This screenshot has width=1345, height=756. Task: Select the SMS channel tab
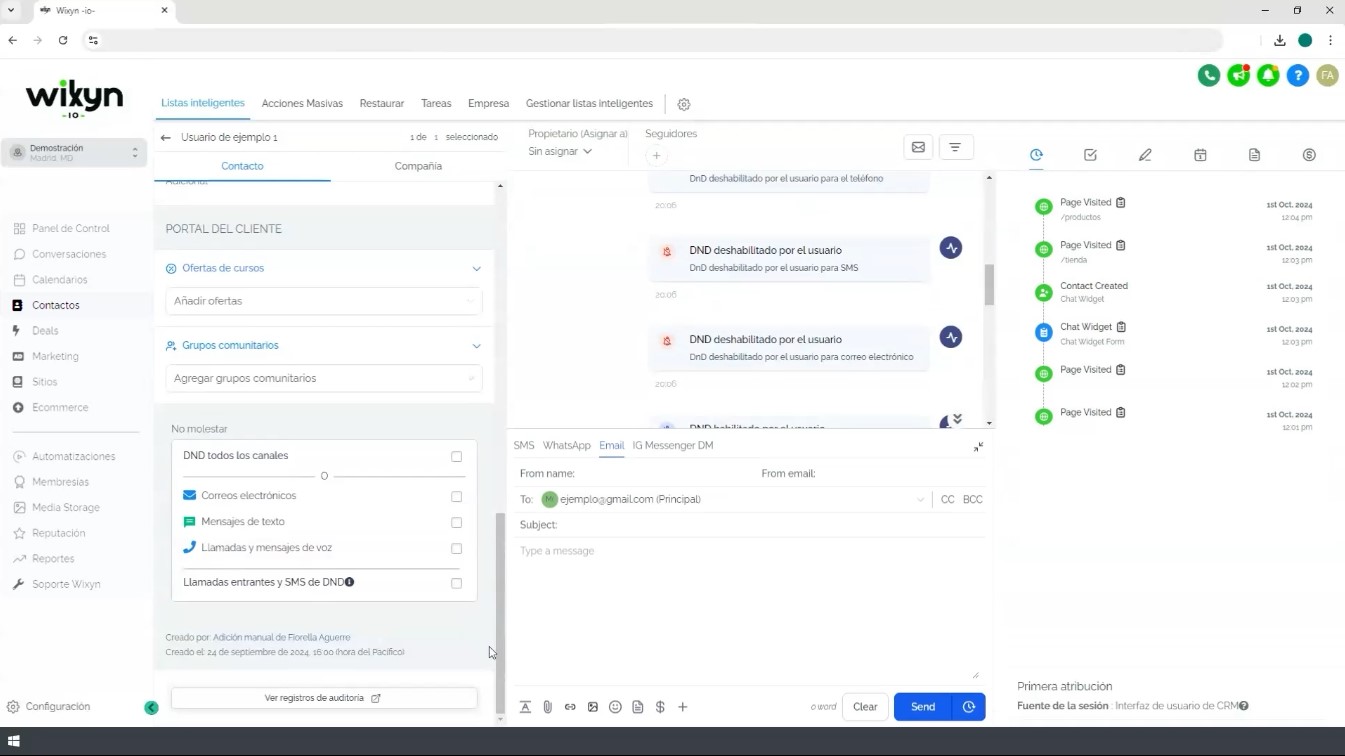[524, 446]
